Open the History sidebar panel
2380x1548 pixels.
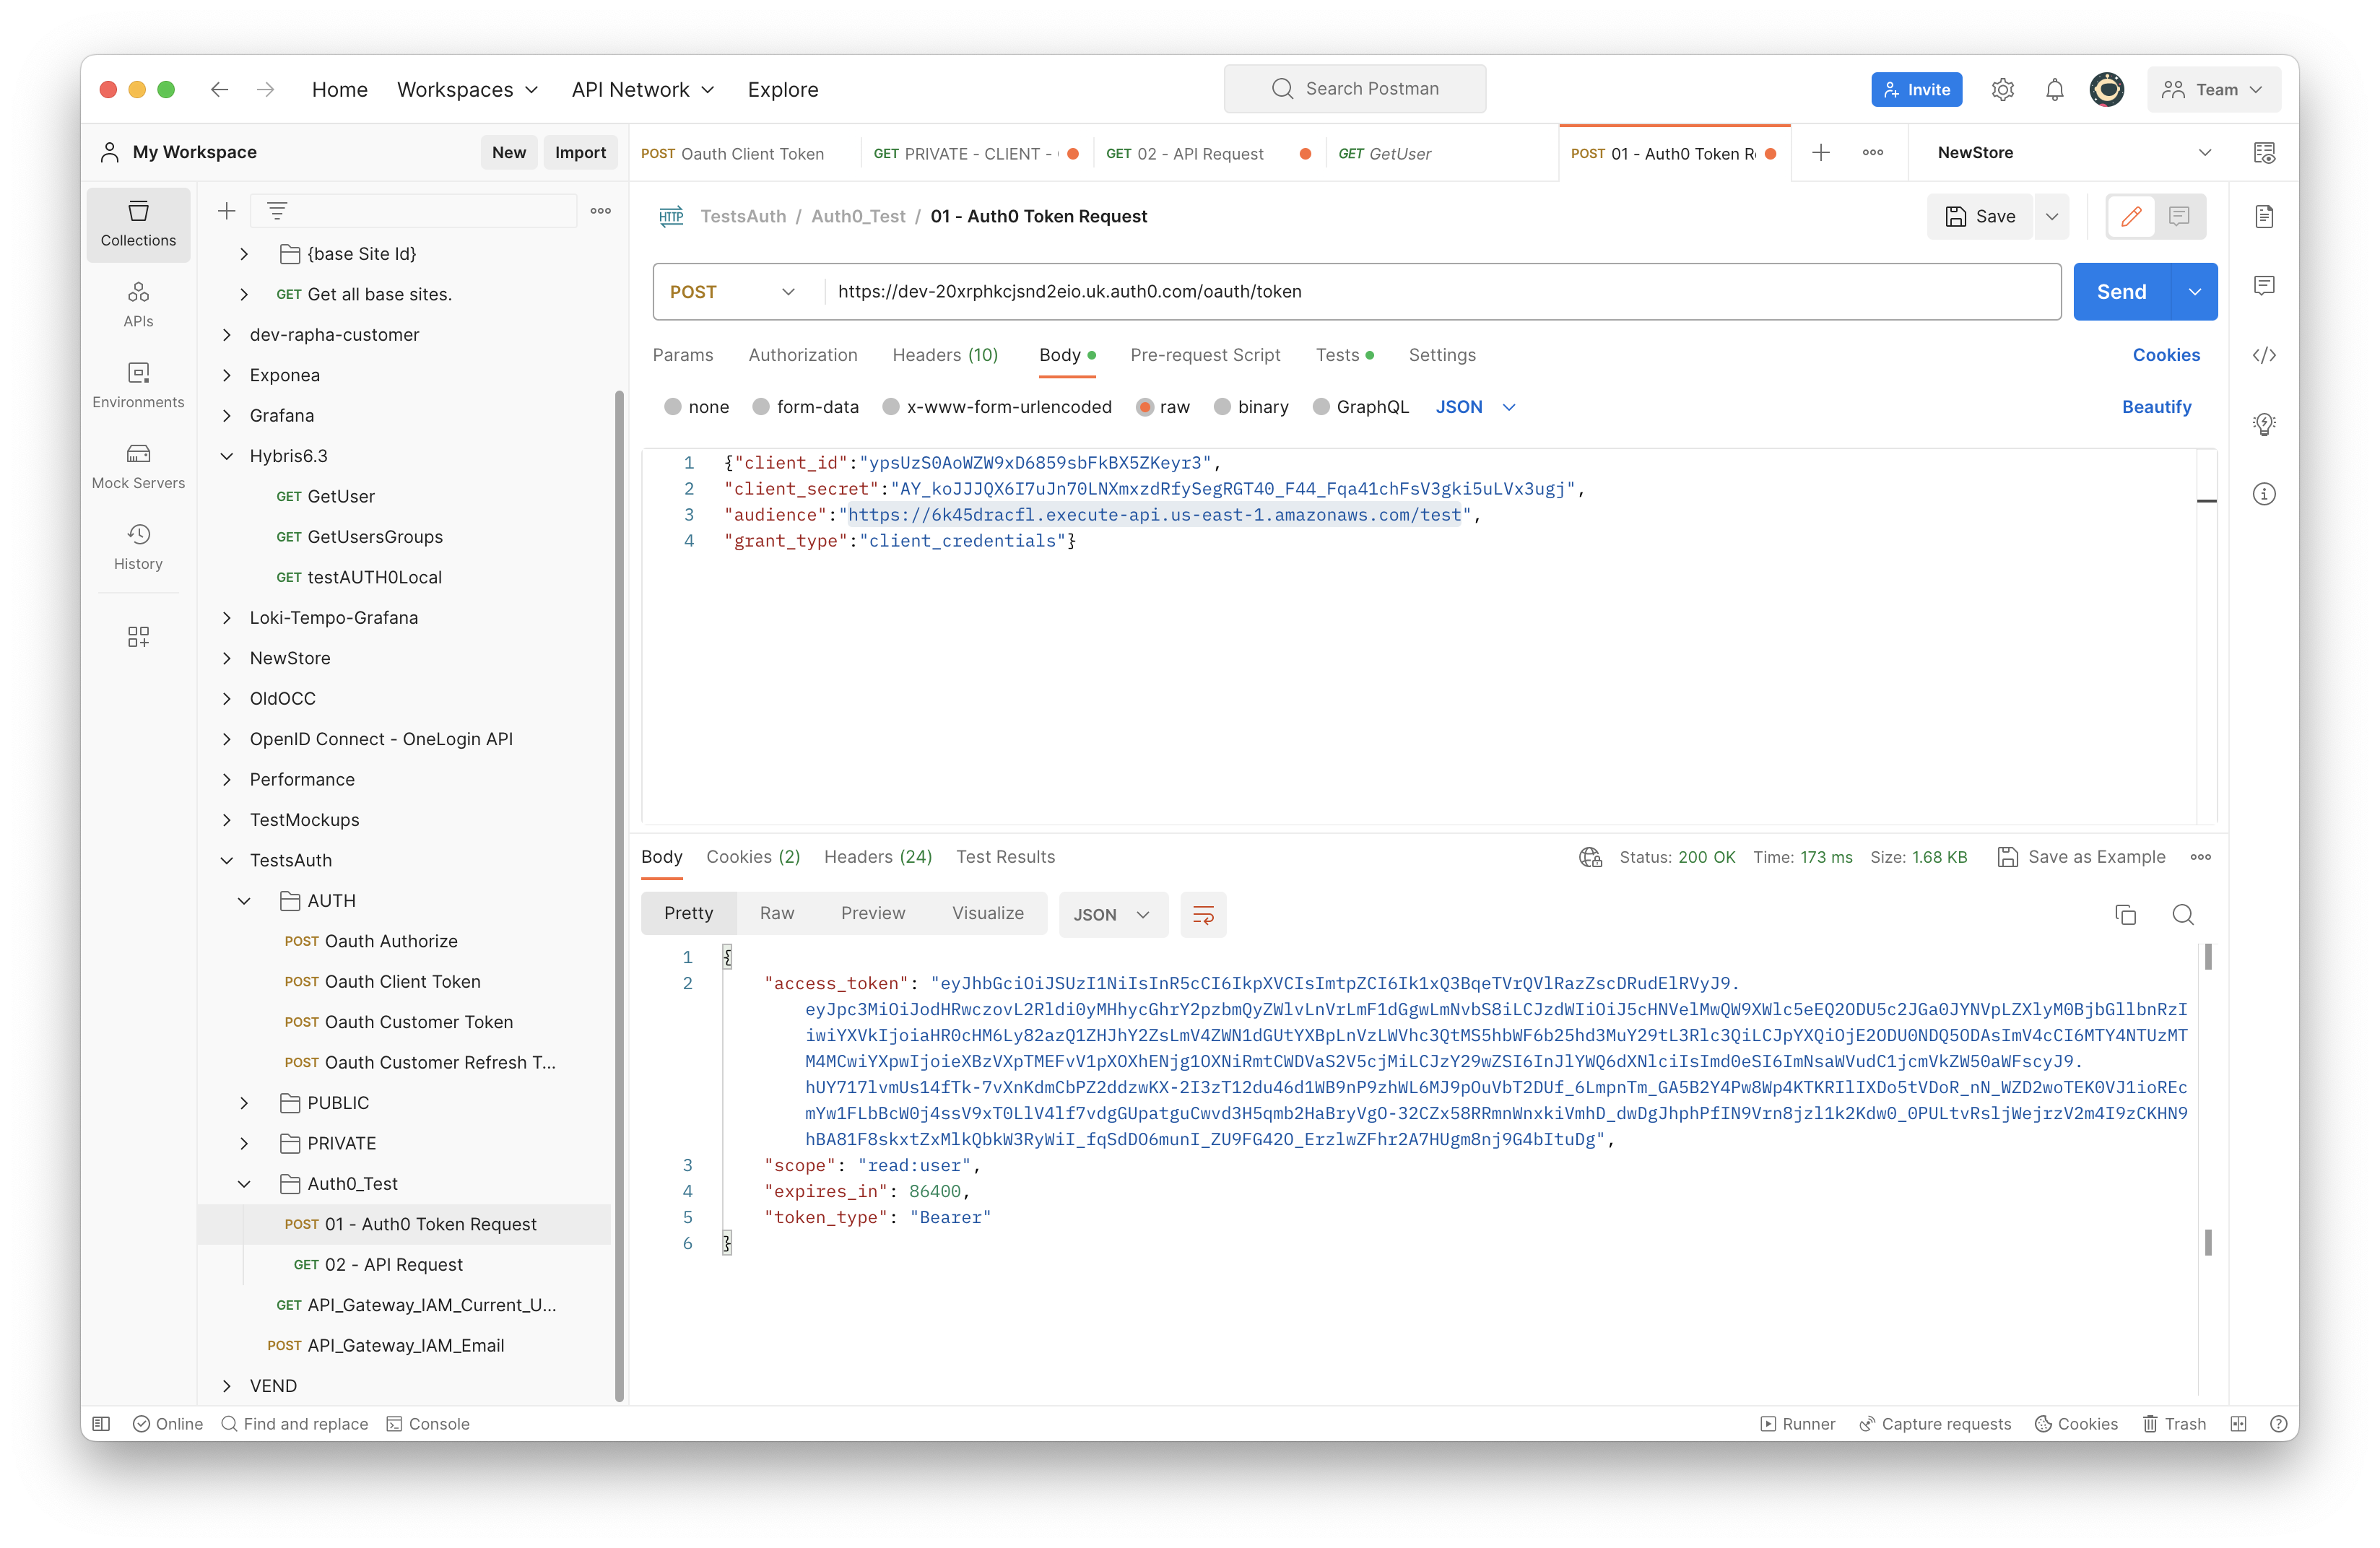(x=138, y=547)
